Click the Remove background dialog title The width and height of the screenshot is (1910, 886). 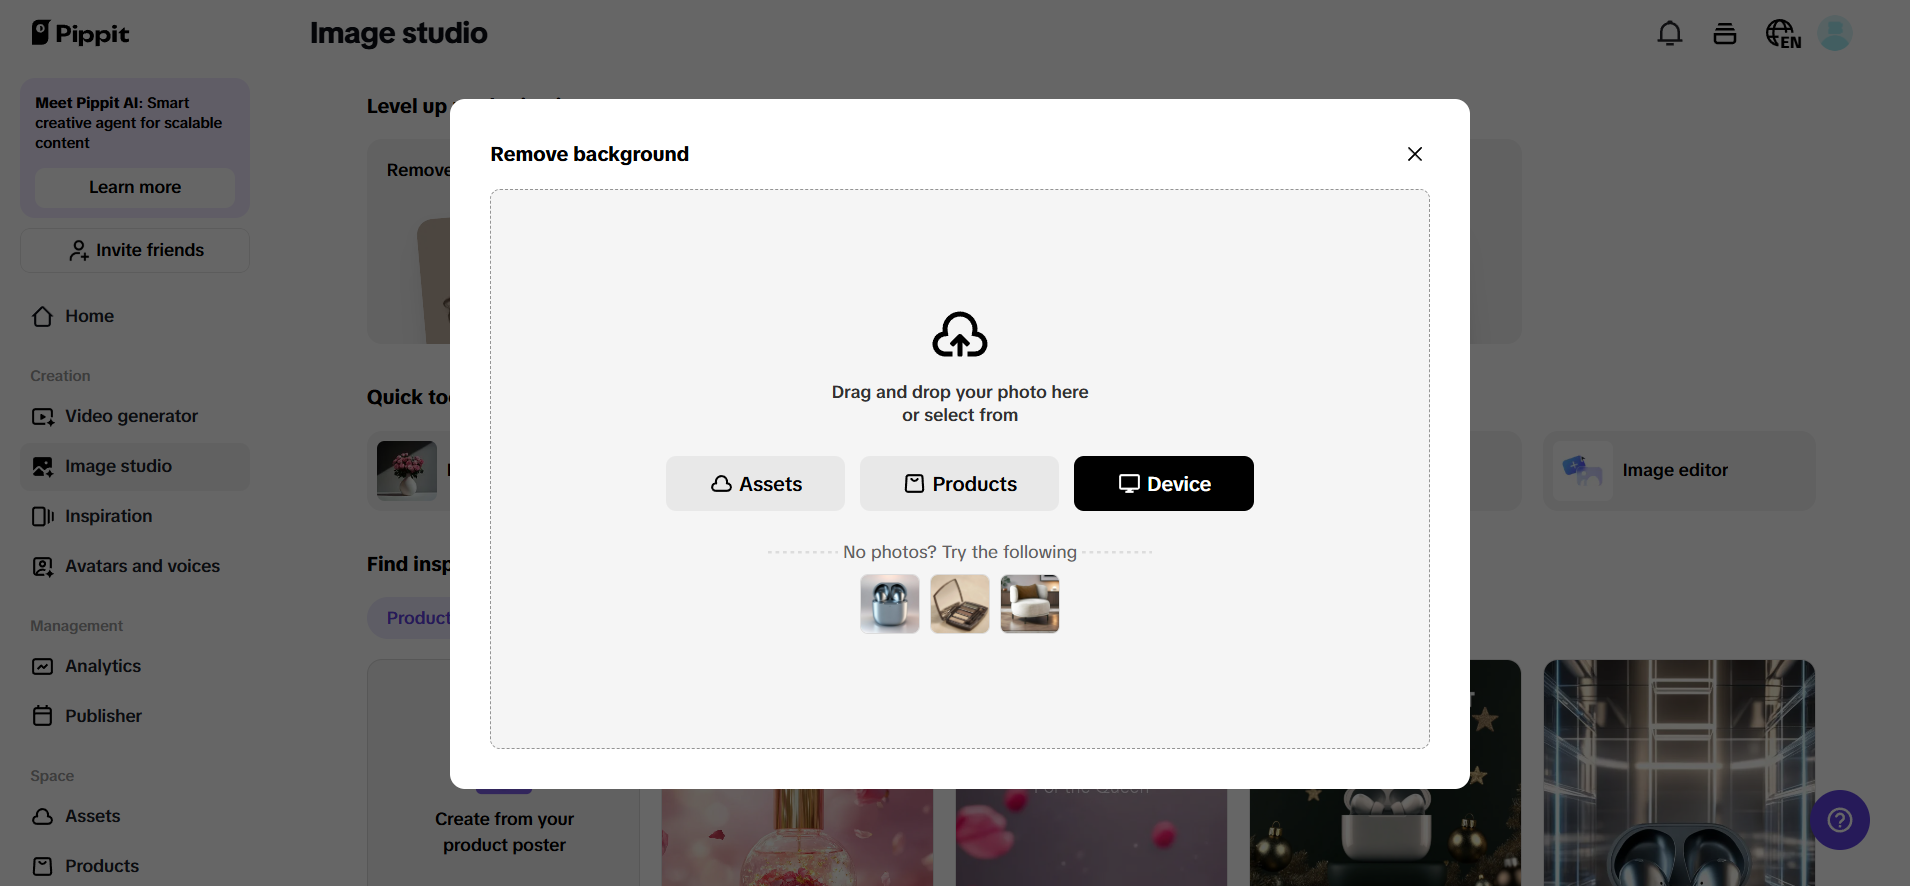point(590,154)
